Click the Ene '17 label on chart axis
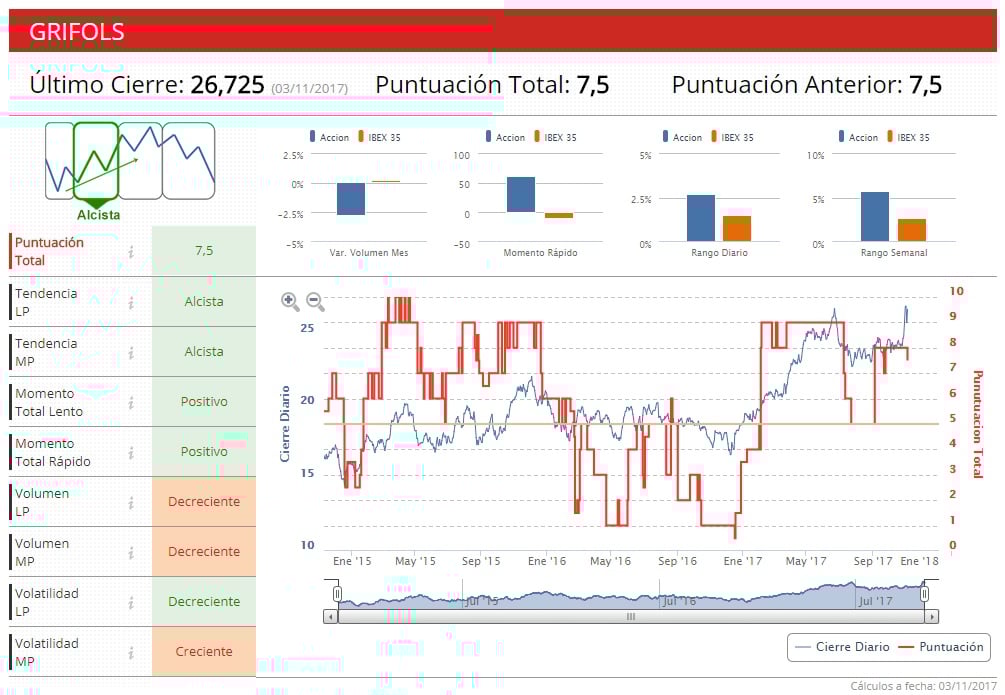 point(742,561)
